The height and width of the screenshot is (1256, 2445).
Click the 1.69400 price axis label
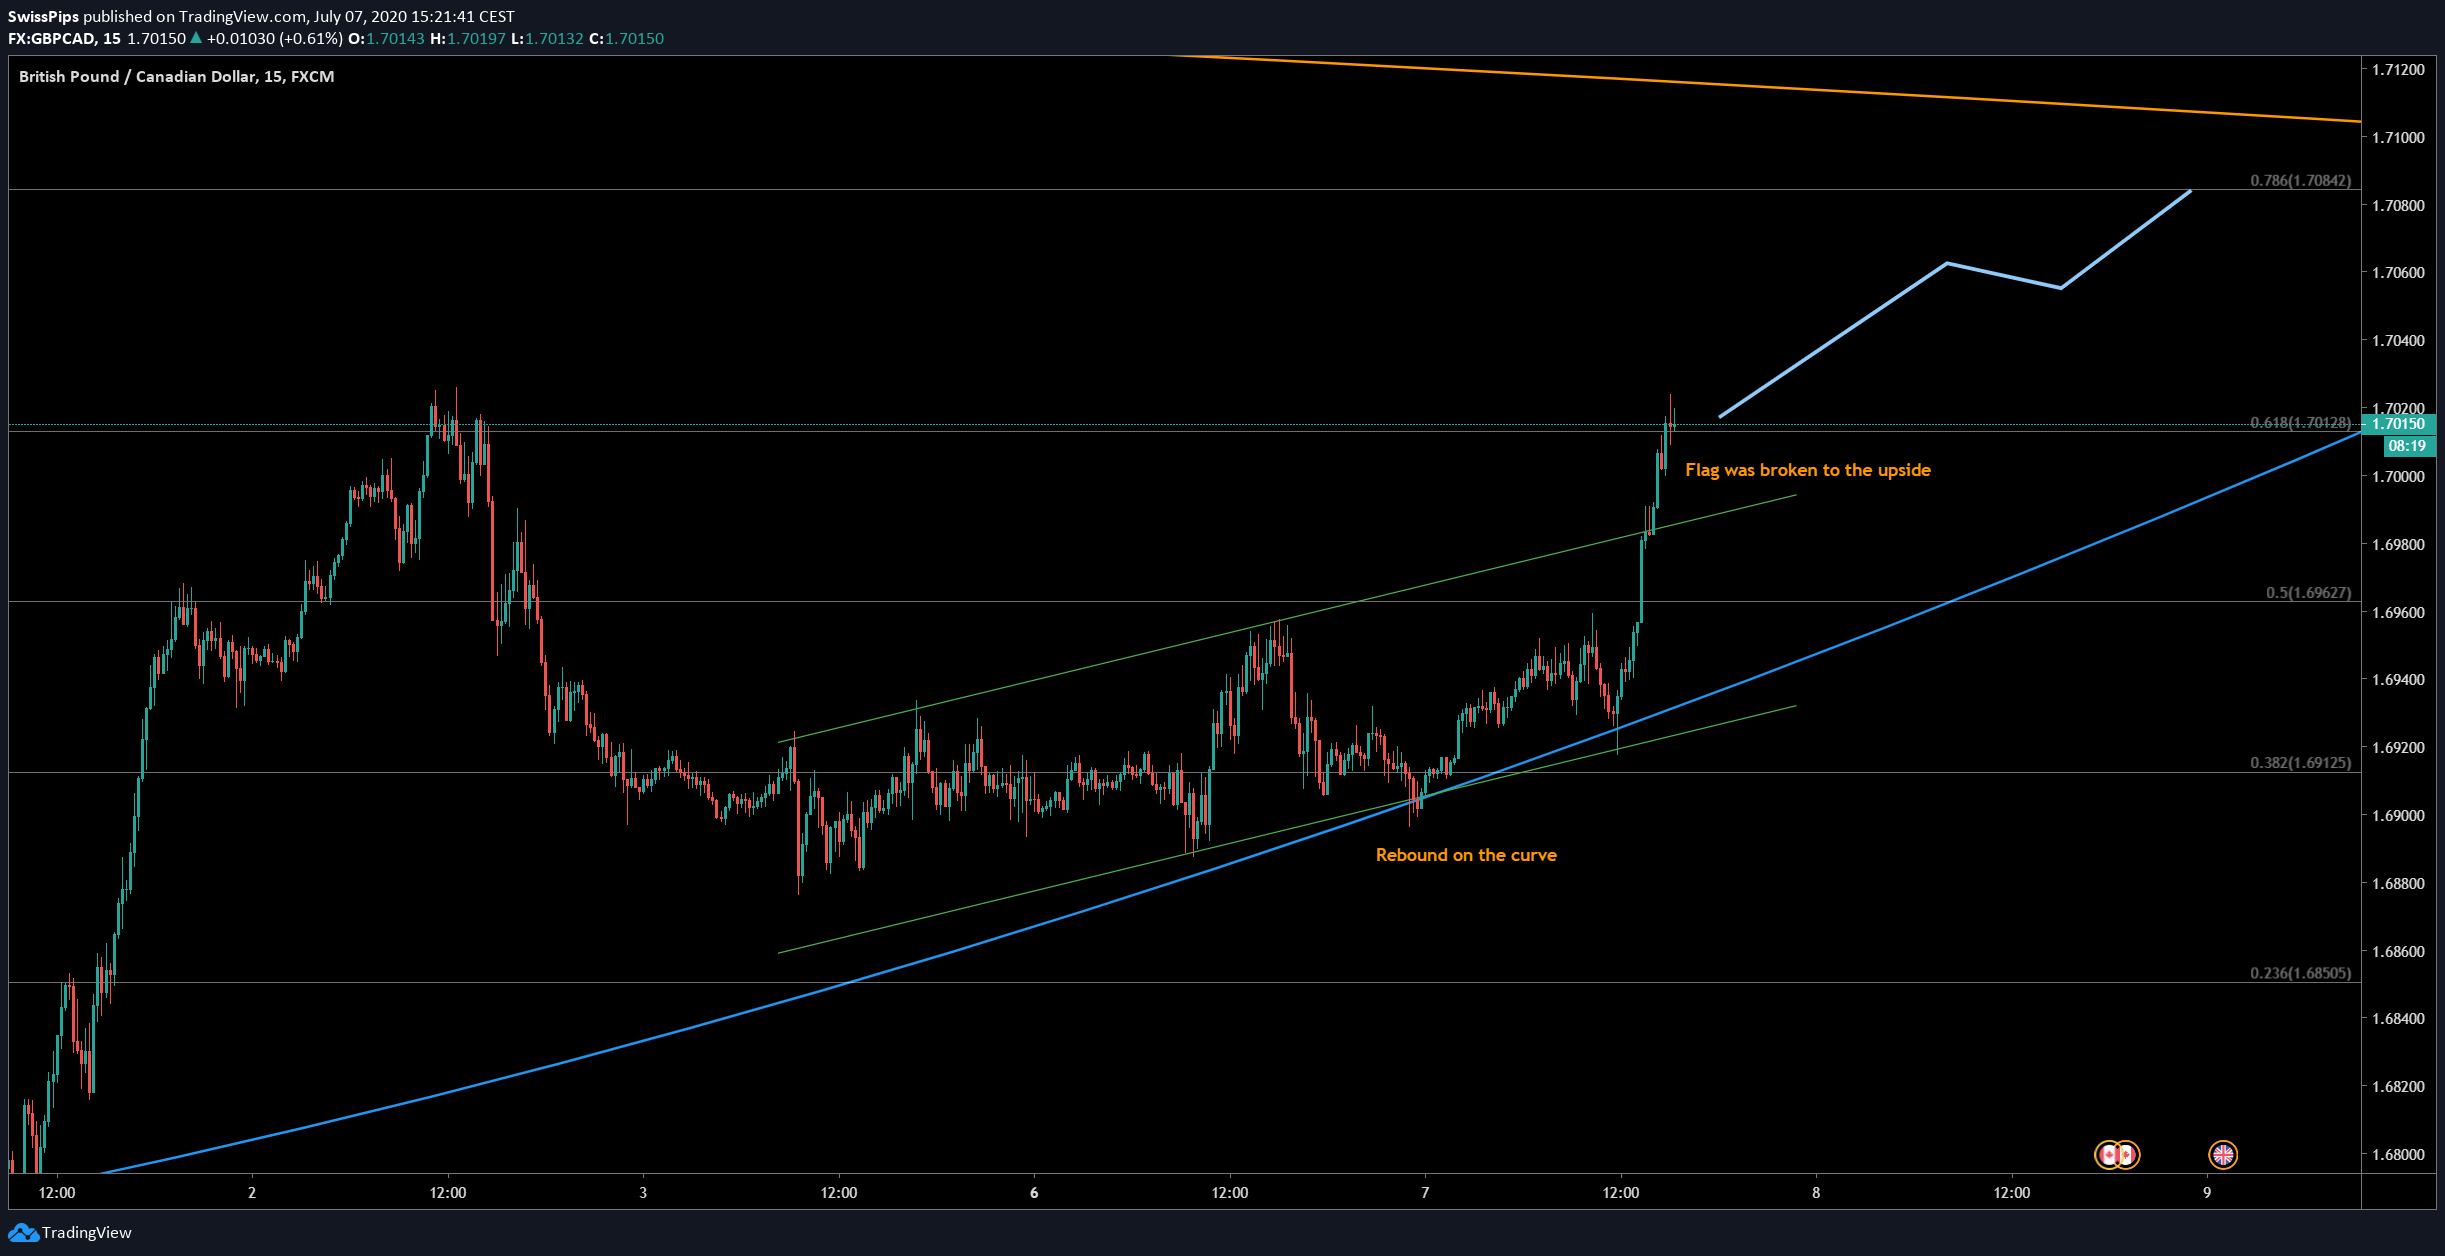[2398, 679]
